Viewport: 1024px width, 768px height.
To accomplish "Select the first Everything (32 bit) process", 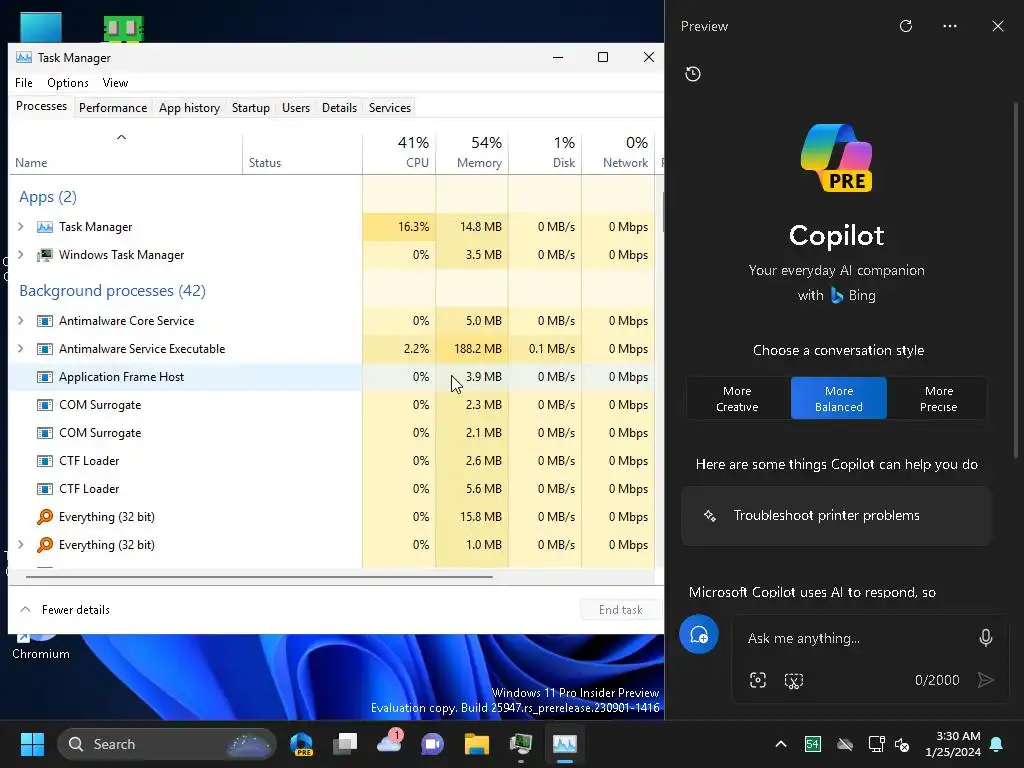I will (332, 517).
